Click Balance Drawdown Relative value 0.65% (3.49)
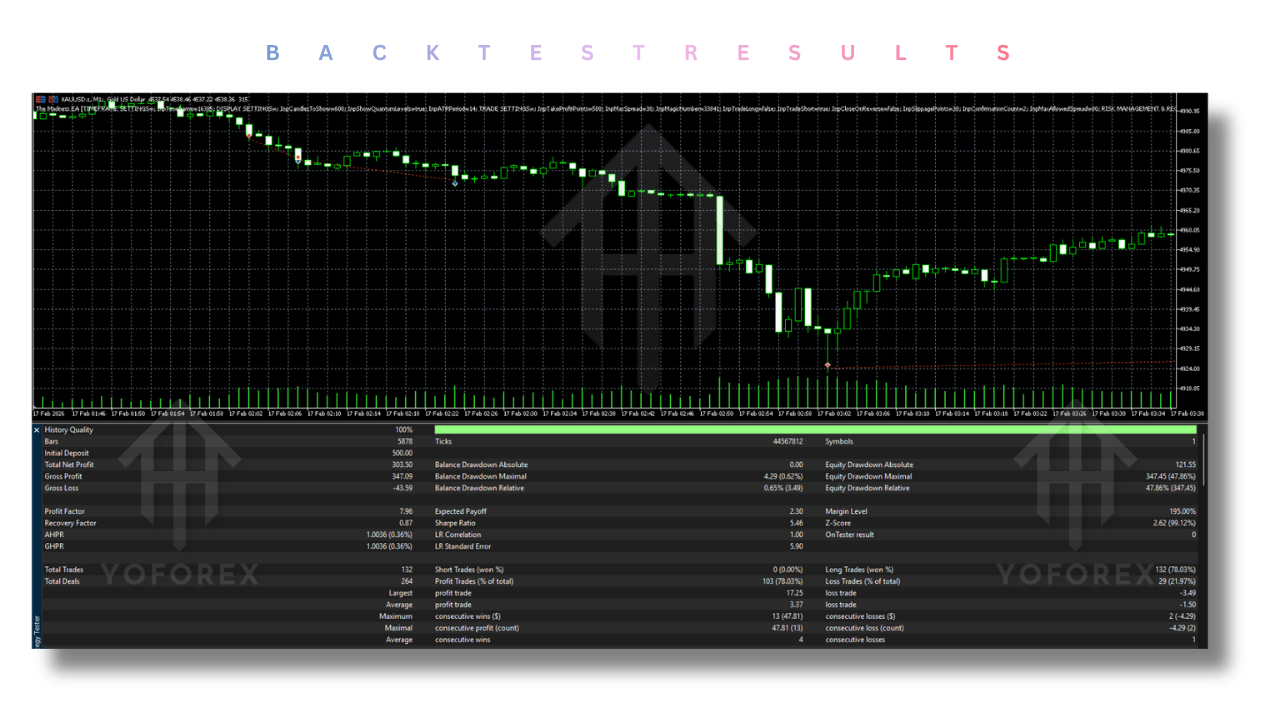Image resolution: width=1280 pixels, height=720 pixels. click(783, 488)
